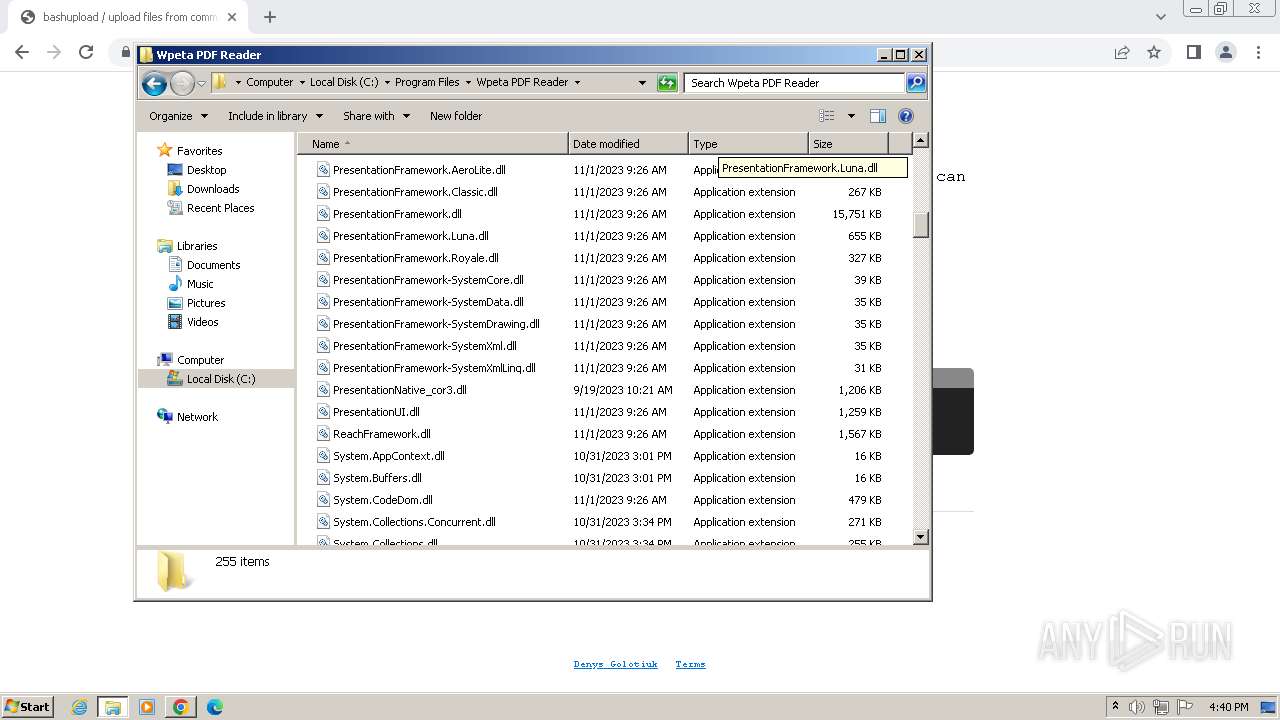This screenshot has width=1280, height=720.
Task: Open Windows Media Player taskbar icon
Action: click(x=147, y=707)
